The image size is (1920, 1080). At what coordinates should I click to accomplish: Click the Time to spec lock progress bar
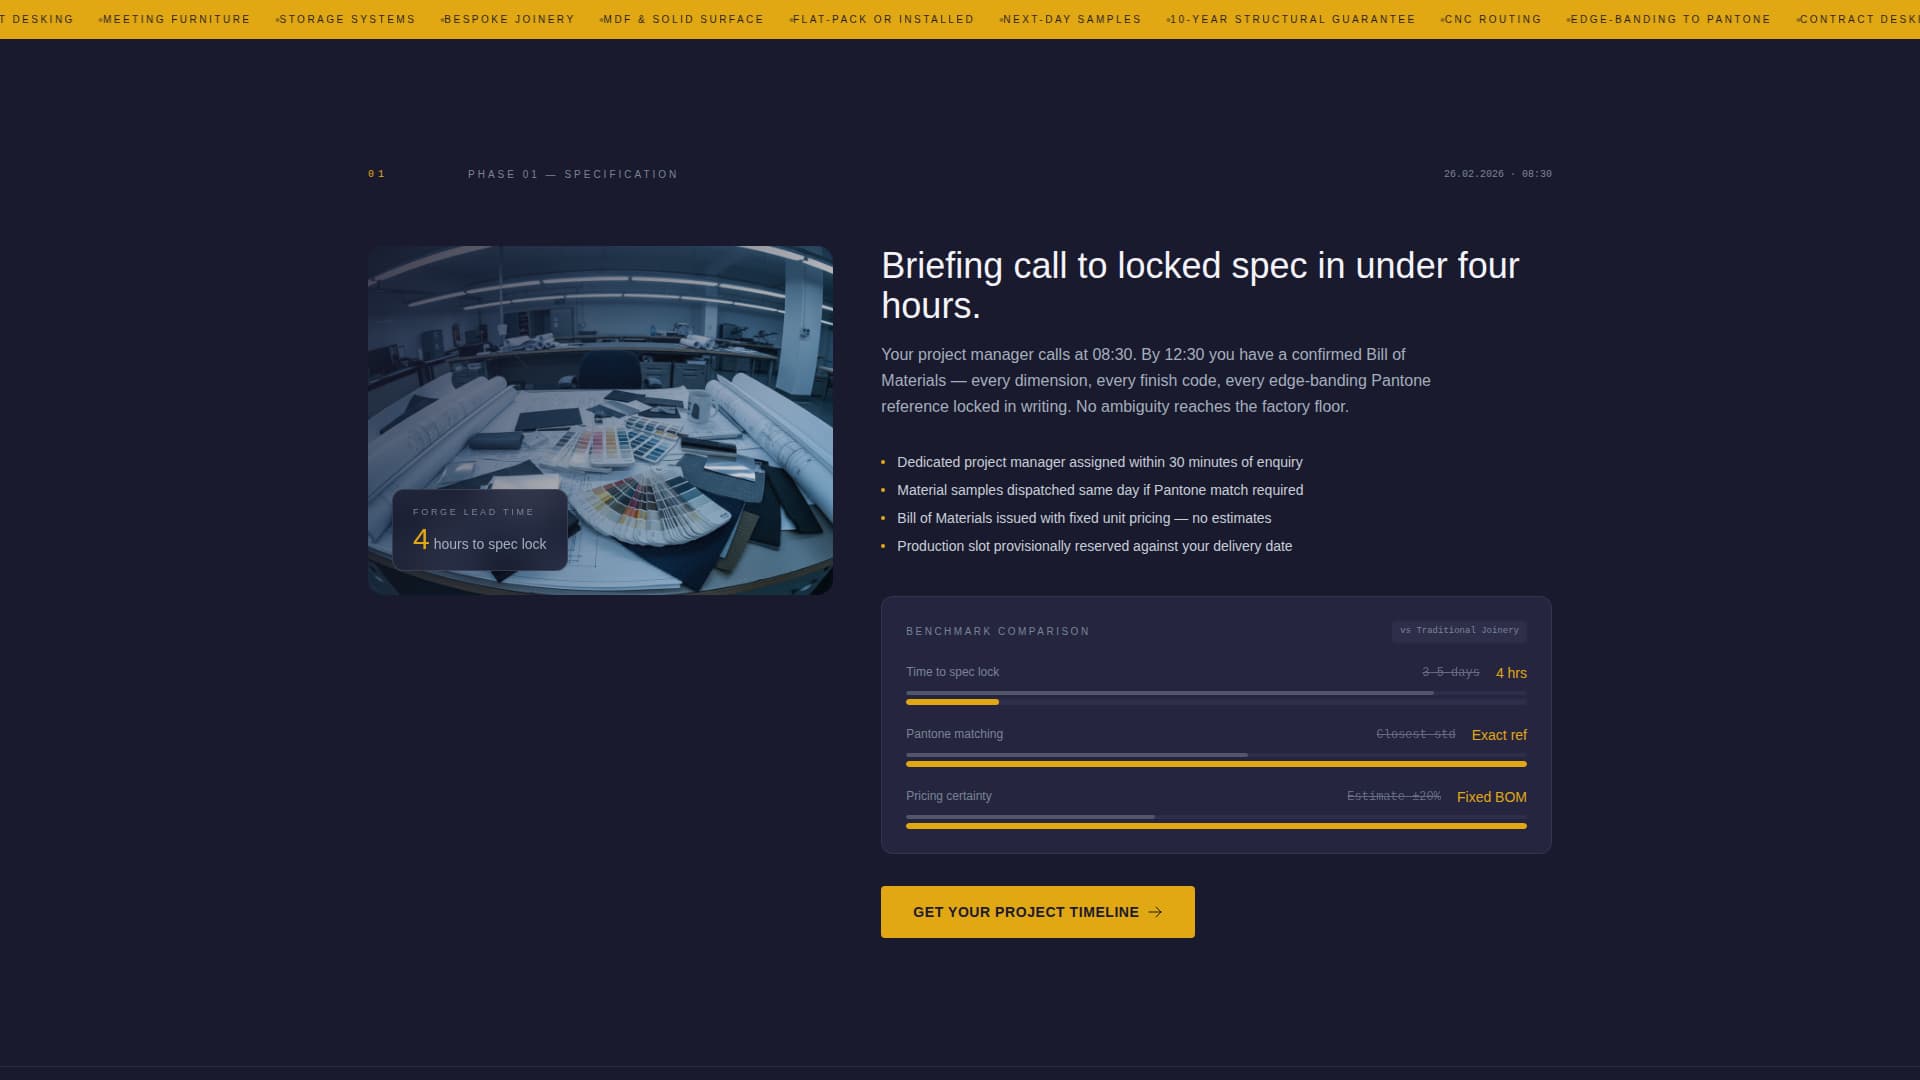(1215, 697)
